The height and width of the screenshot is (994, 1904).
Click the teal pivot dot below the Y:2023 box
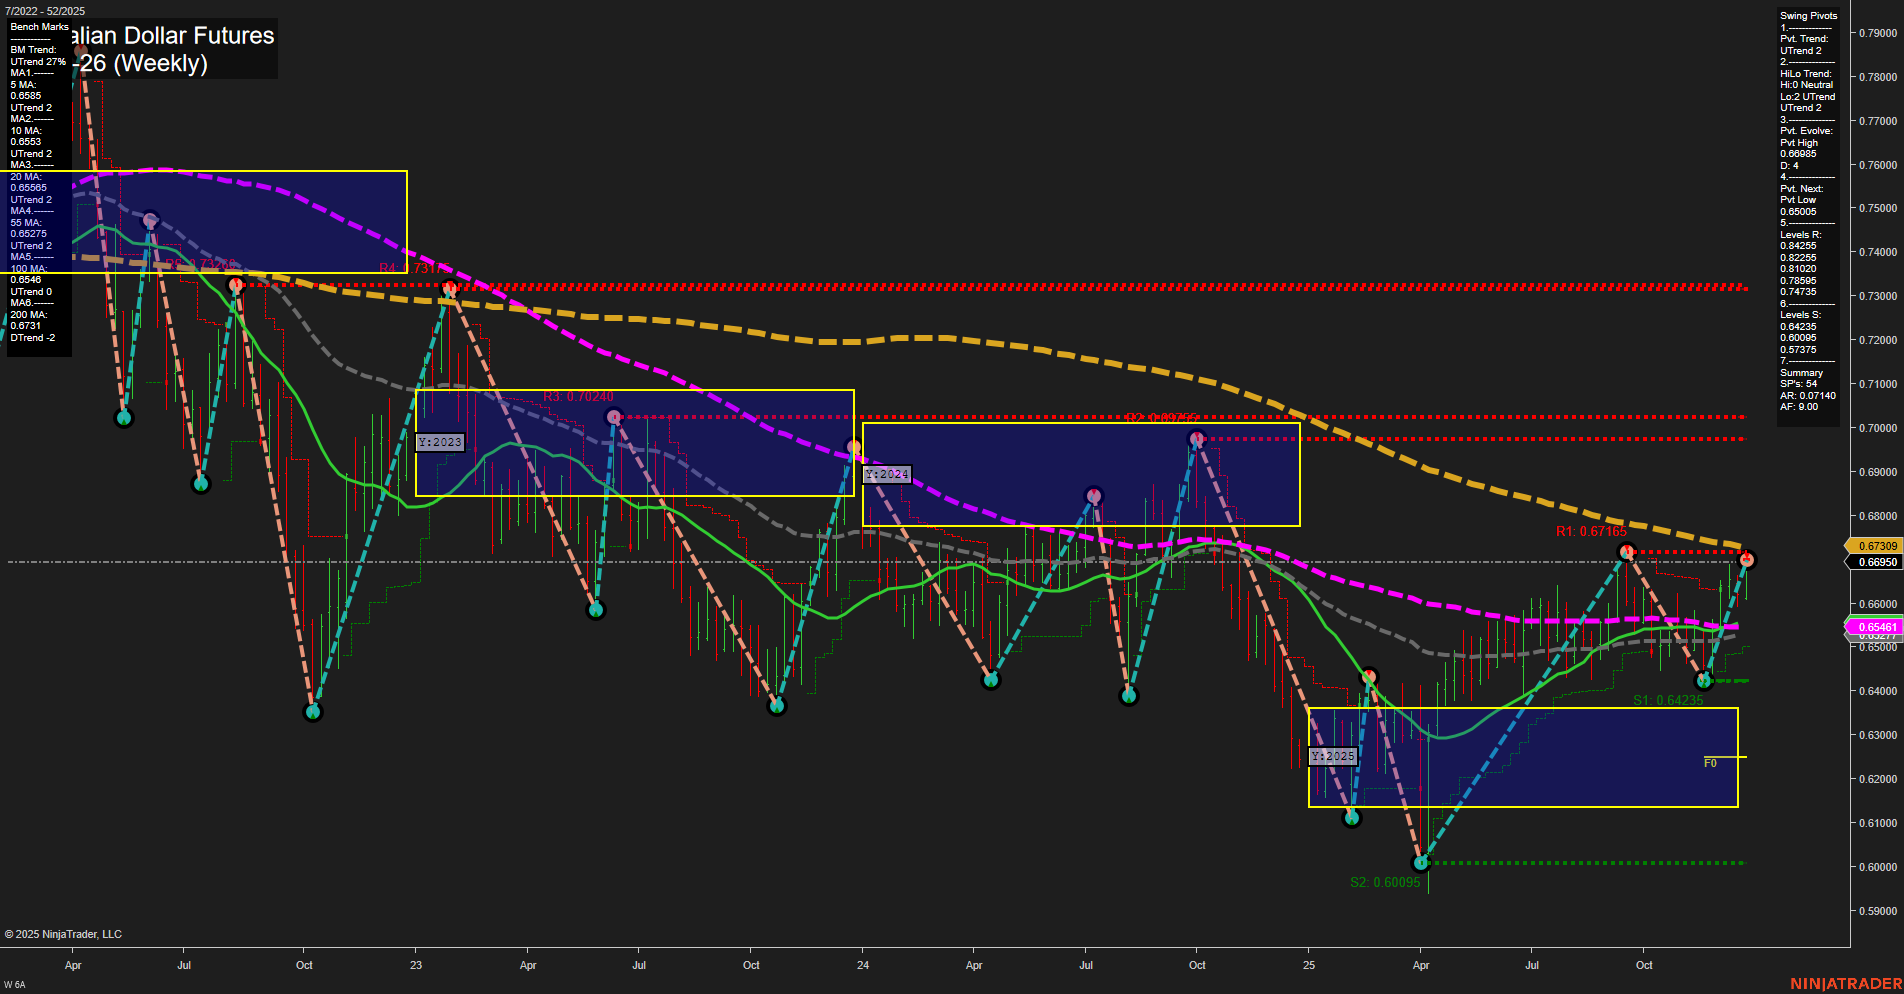595,608
